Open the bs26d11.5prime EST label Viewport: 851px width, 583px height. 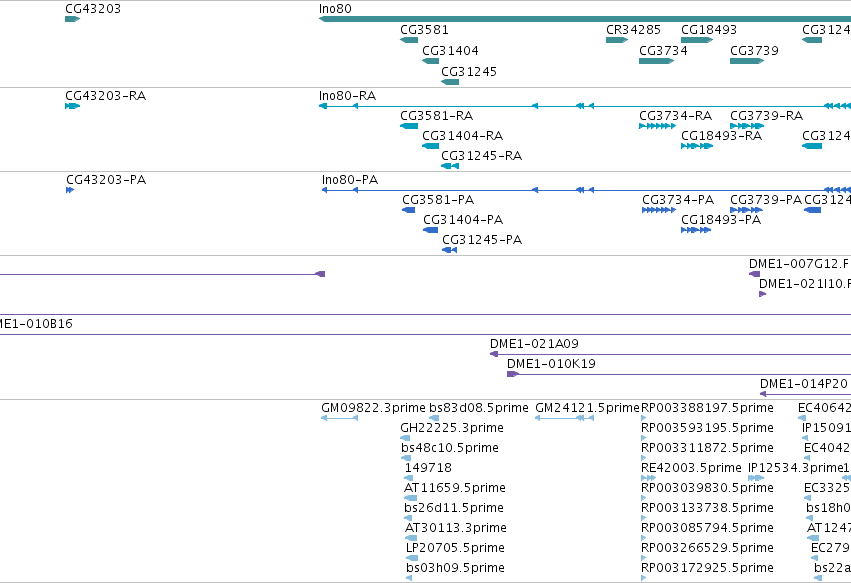454,508
